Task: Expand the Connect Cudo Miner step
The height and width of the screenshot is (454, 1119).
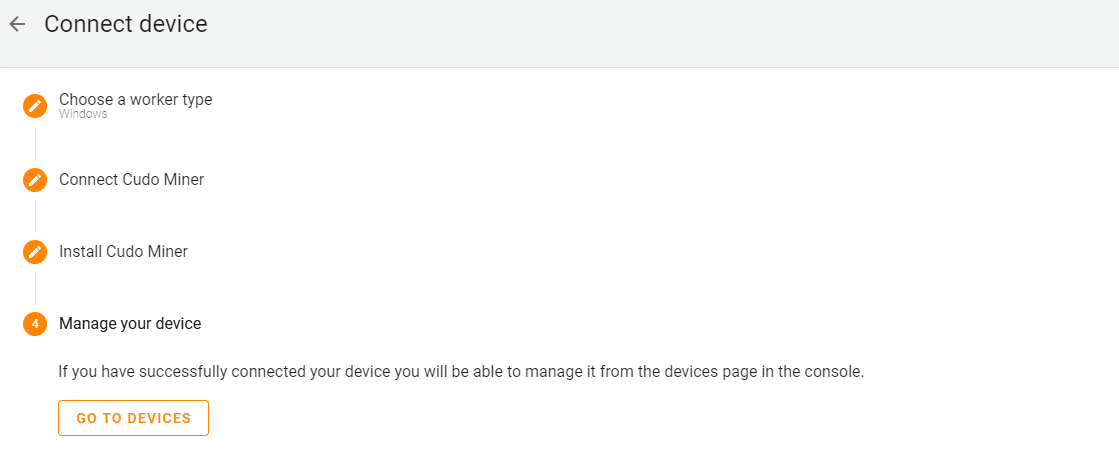Action: tap(131, 179)
